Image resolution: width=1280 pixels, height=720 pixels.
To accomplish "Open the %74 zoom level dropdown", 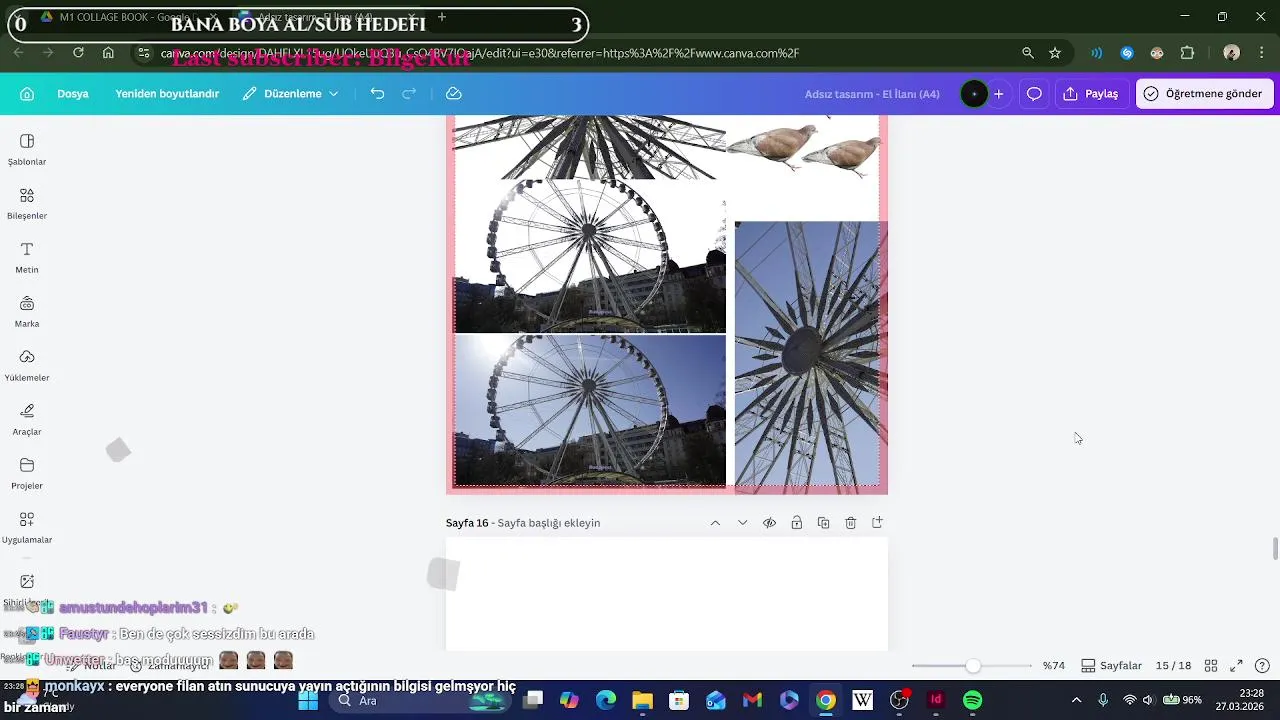I will (x=1054, y=666).
